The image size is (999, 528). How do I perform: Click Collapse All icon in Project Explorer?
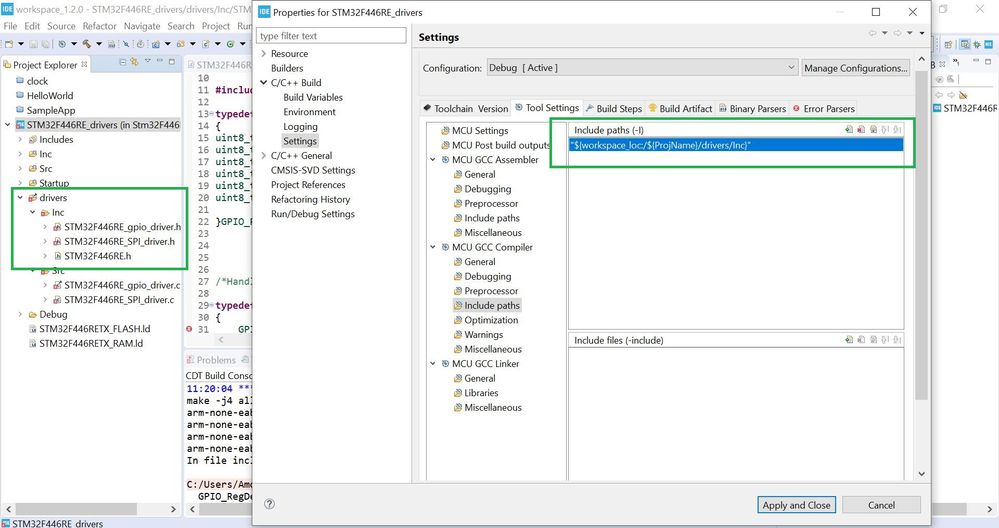[x=123, y=62]
